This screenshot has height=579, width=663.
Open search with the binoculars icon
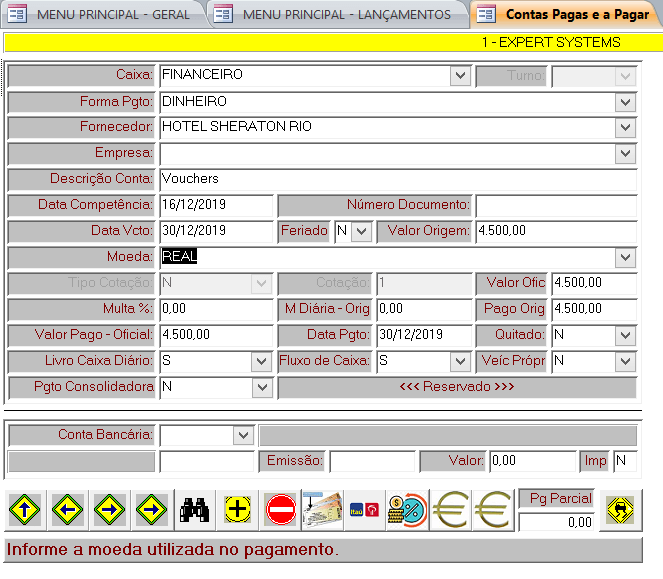point(195,510)
